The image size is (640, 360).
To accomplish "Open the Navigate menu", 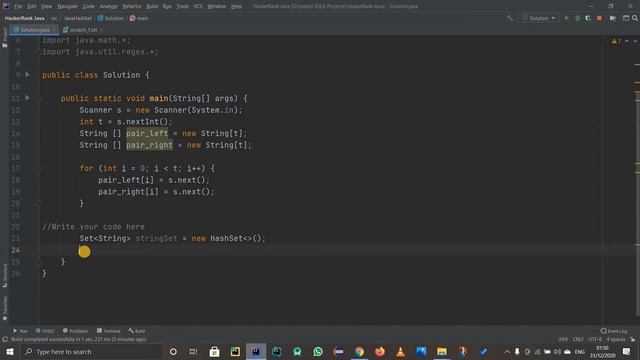I will click(x=67, y=6).
